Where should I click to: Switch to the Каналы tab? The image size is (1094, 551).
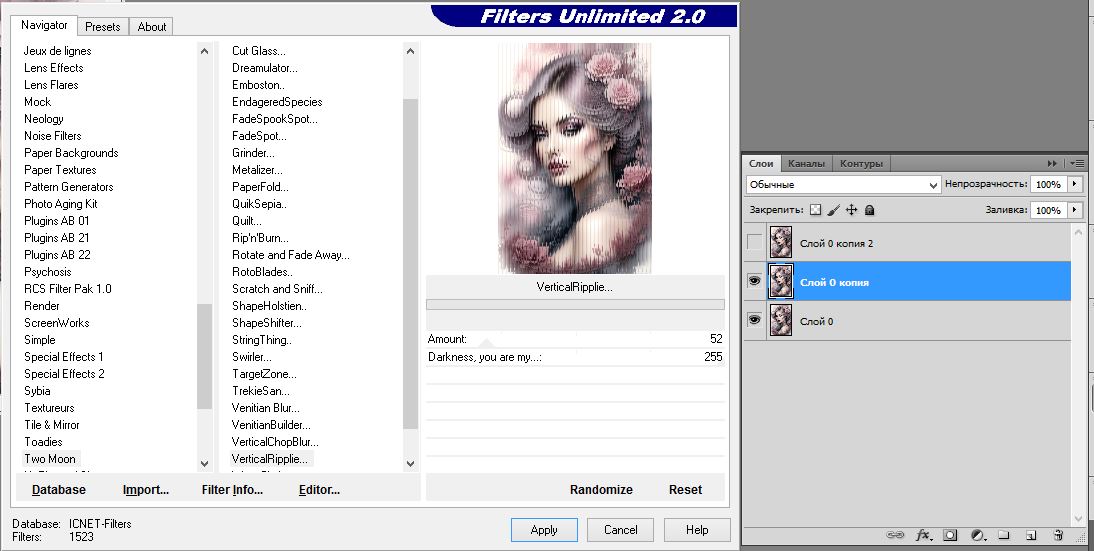[x=806, y=163]
